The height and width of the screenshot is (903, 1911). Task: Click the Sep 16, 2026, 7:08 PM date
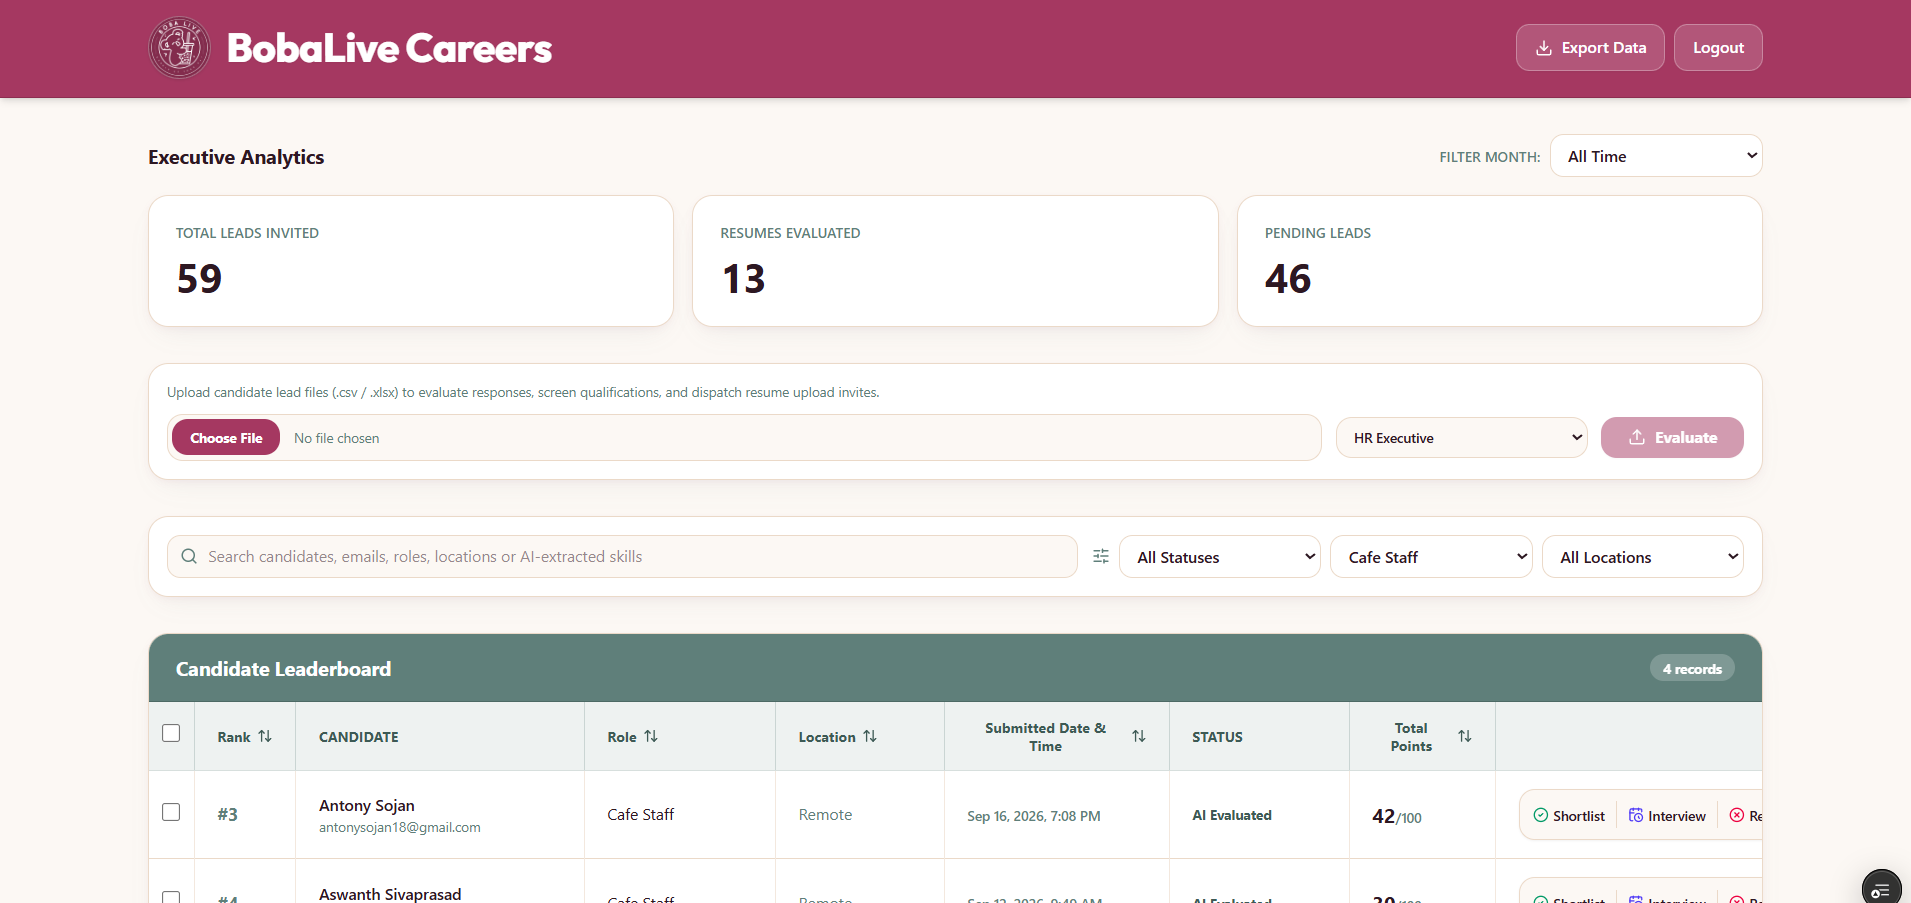click(x=1034, y=817)
